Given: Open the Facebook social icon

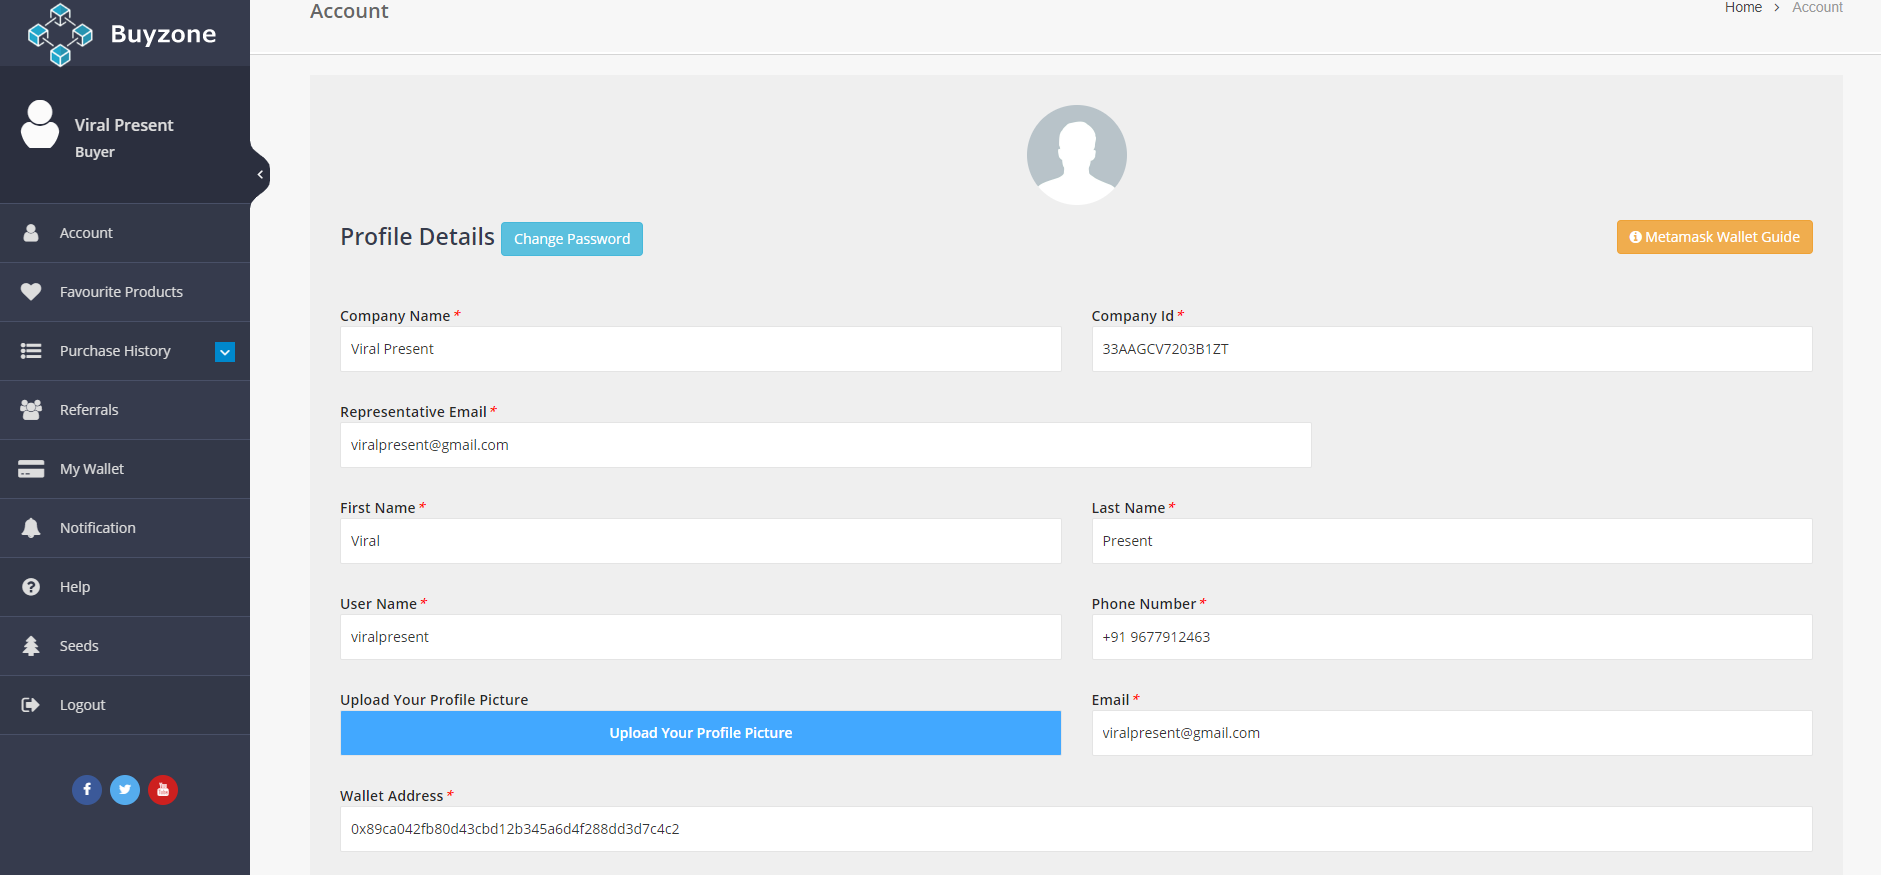Looking at the screenshot, I should [x=87, y=790].
